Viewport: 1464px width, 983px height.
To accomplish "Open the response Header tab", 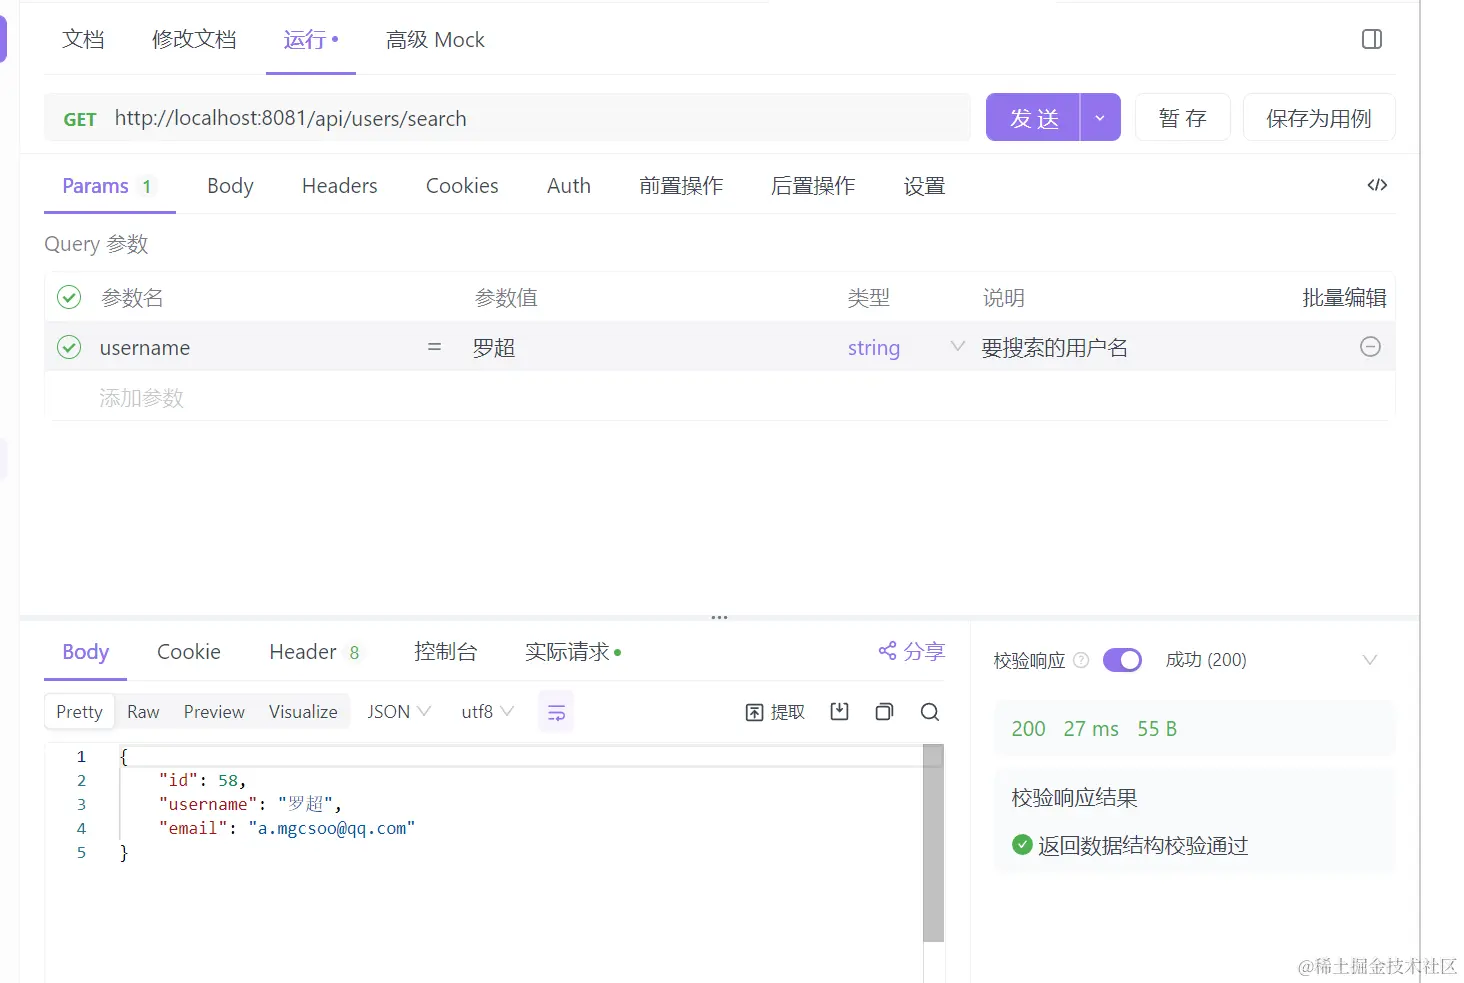I will tap(314, 652).
